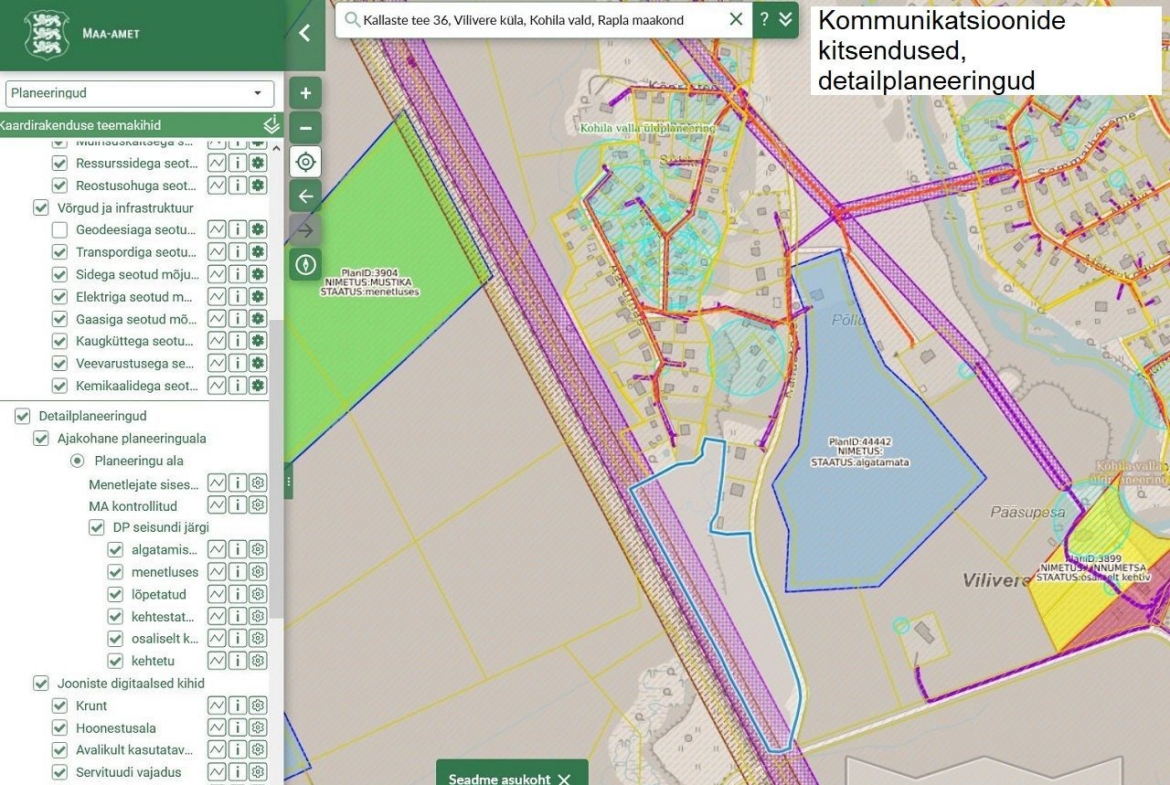The image size is (1170, 785).
Task: Toggle DP seisundi järgi checkbox
Action: click(96, 528)
